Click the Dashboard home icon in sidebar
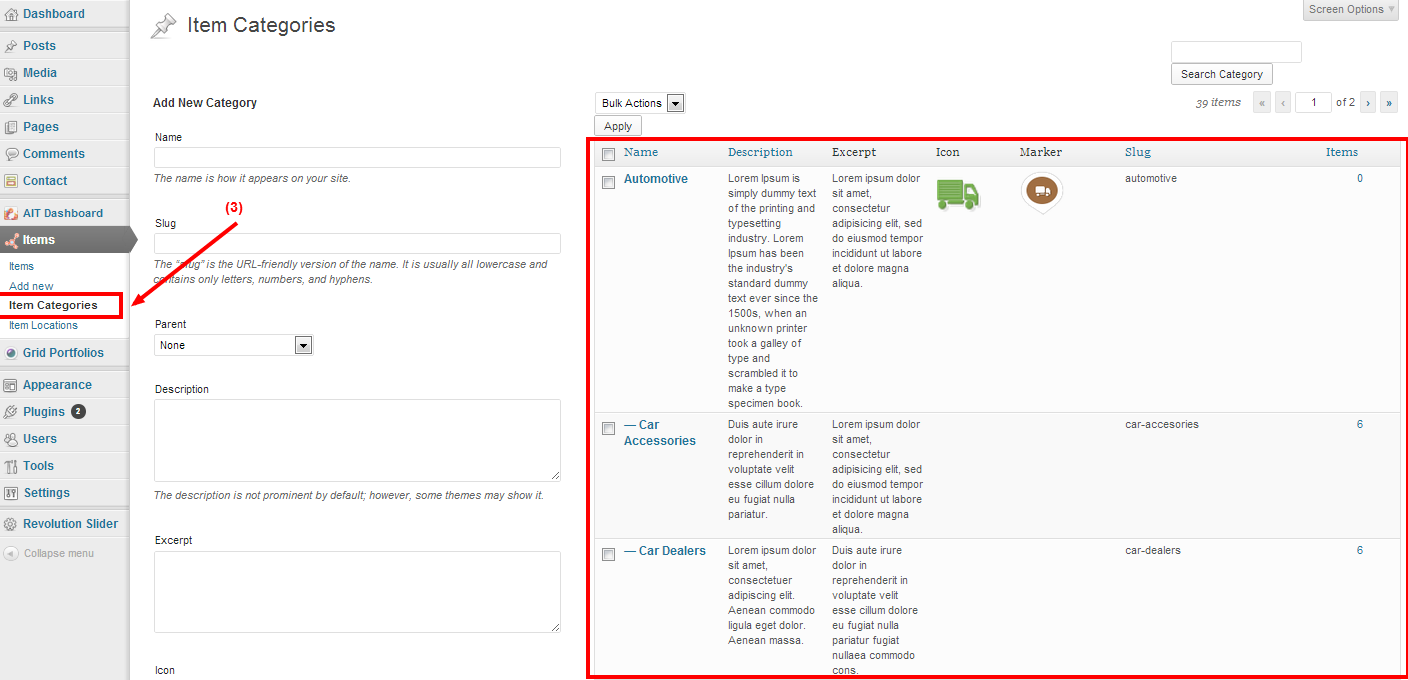This screenshot has width=1408, height=680. coord(11,15)
